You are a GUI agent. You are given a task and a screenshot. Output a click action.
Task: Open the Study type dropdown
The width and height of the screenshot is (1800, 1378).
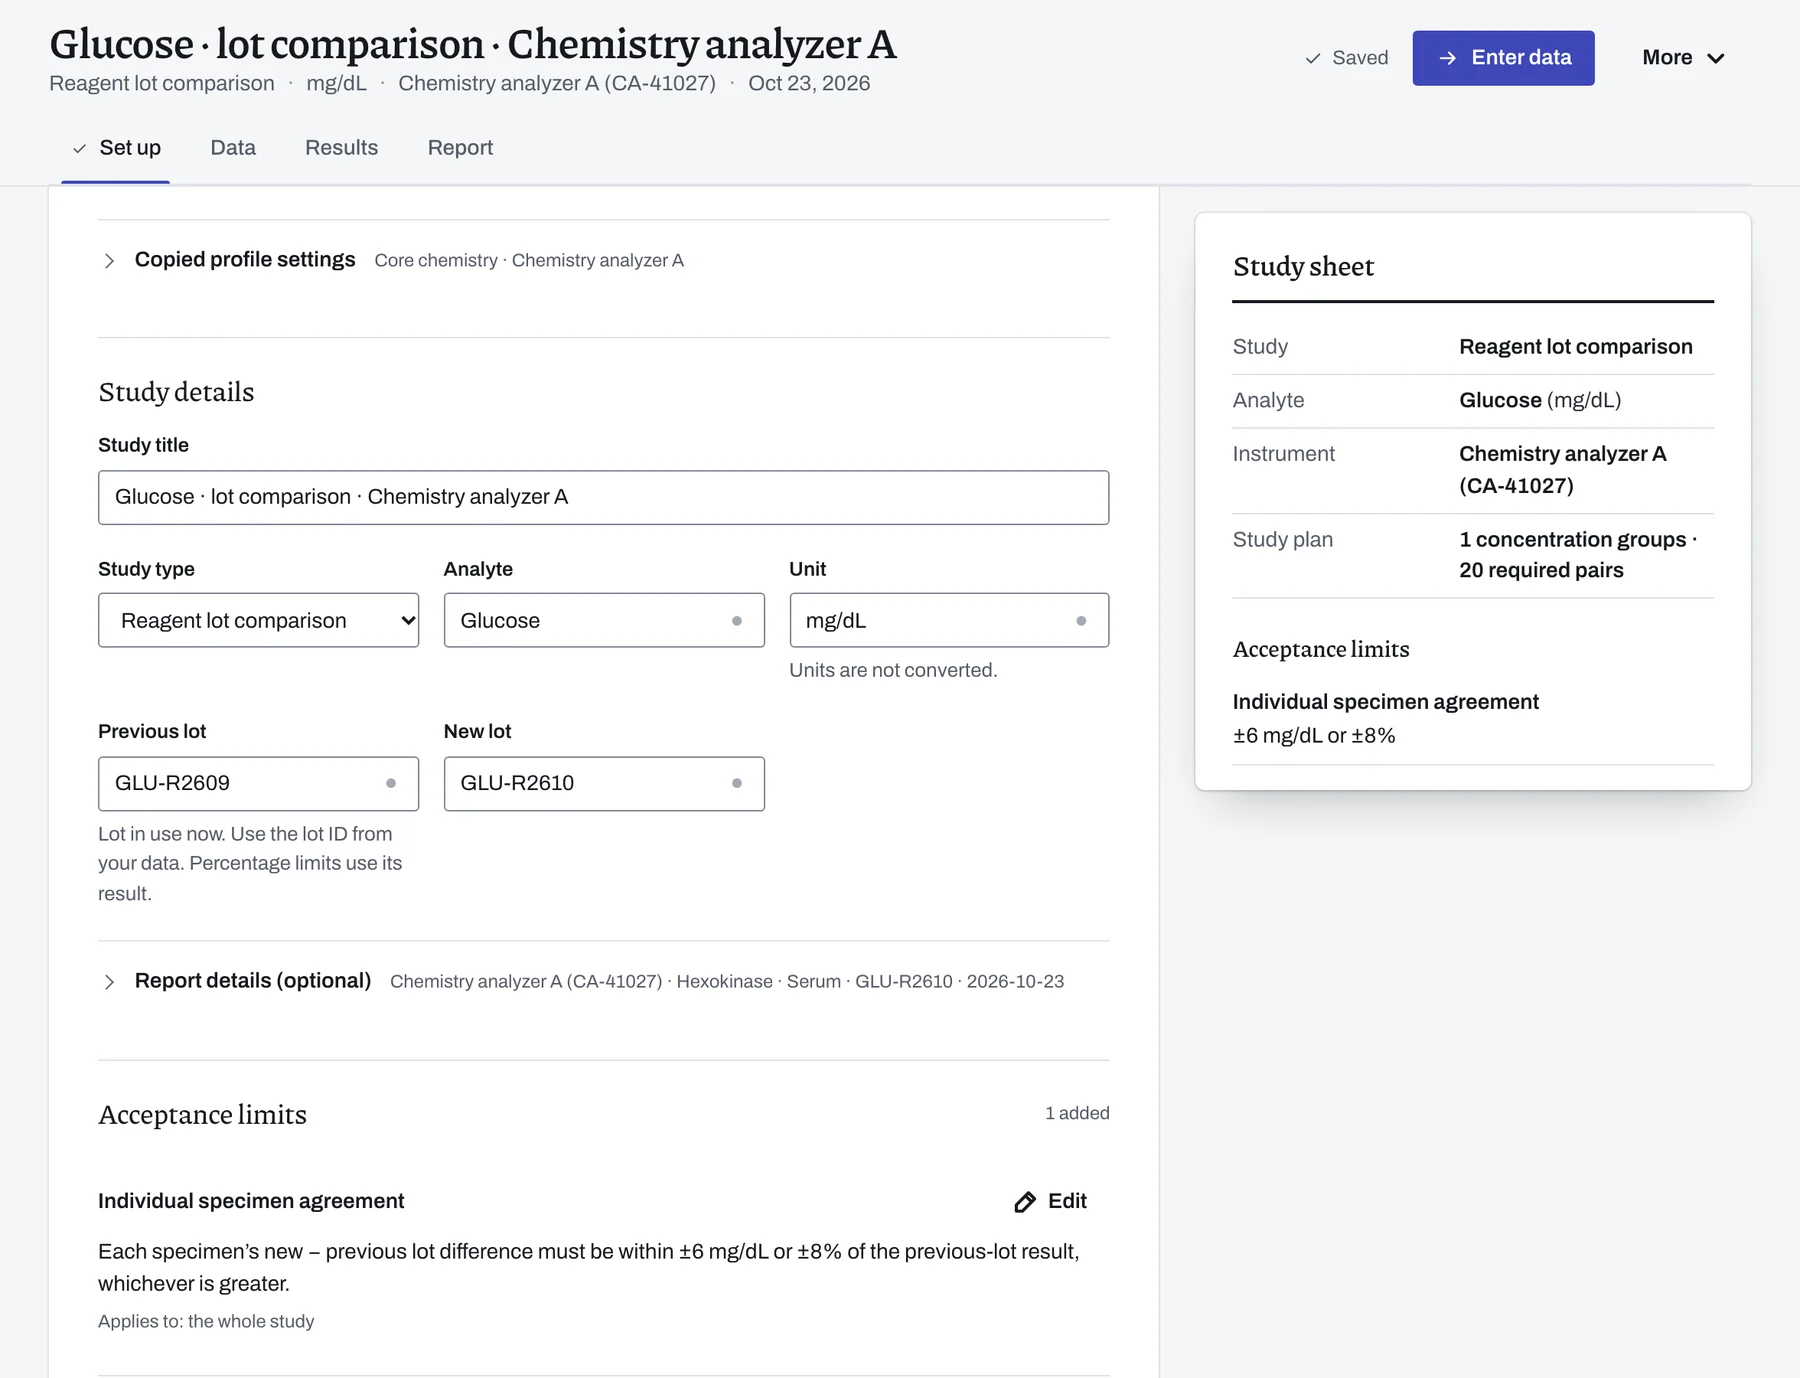(258, 620)
